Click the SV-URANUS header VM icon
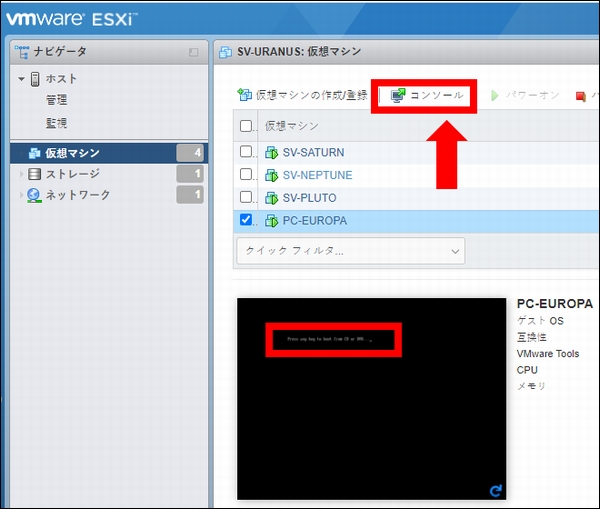 click(225, 52)
